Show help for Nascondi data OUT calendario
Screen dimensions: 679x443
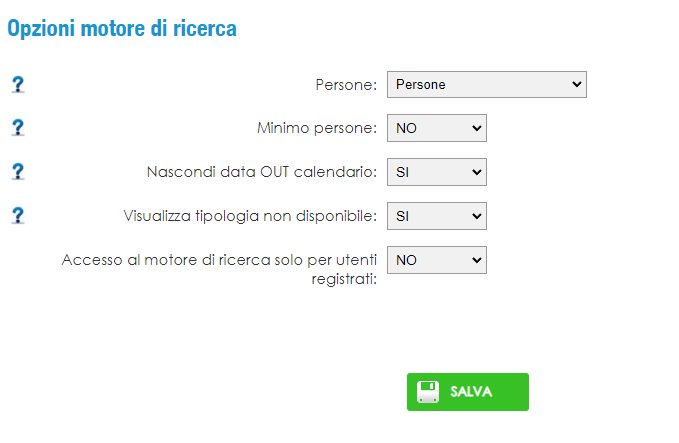tap(18, 171)
